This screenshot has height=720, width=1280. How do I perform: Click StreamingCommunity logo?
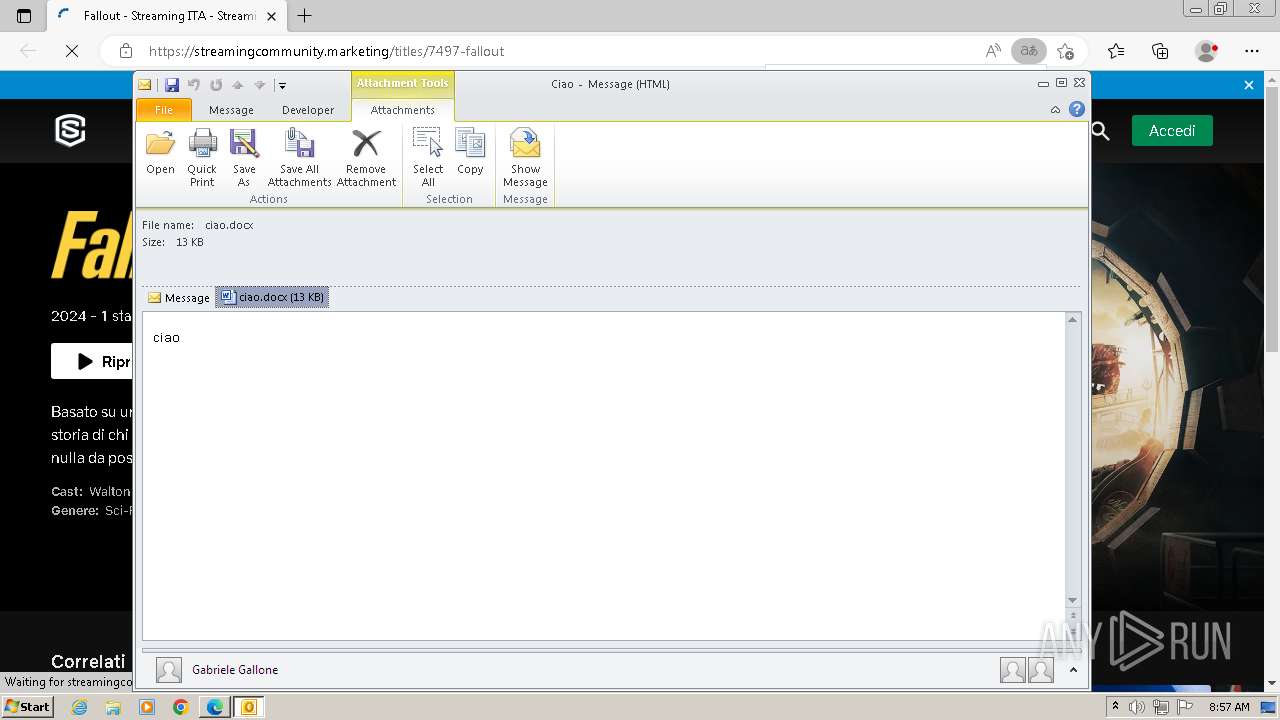coord(70,130)
